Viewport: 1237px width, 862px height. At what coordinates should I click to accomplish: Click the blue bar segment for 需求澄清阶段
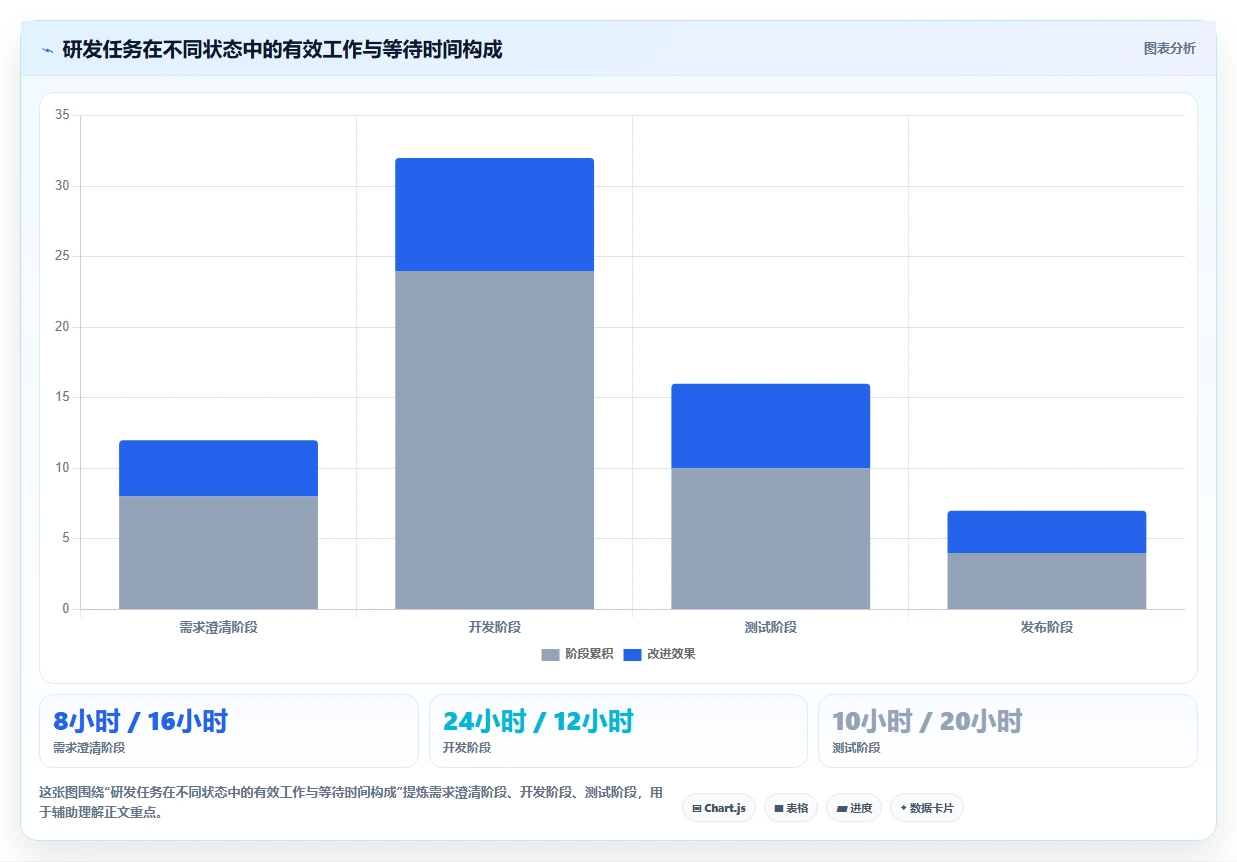(x=218, y=468)
